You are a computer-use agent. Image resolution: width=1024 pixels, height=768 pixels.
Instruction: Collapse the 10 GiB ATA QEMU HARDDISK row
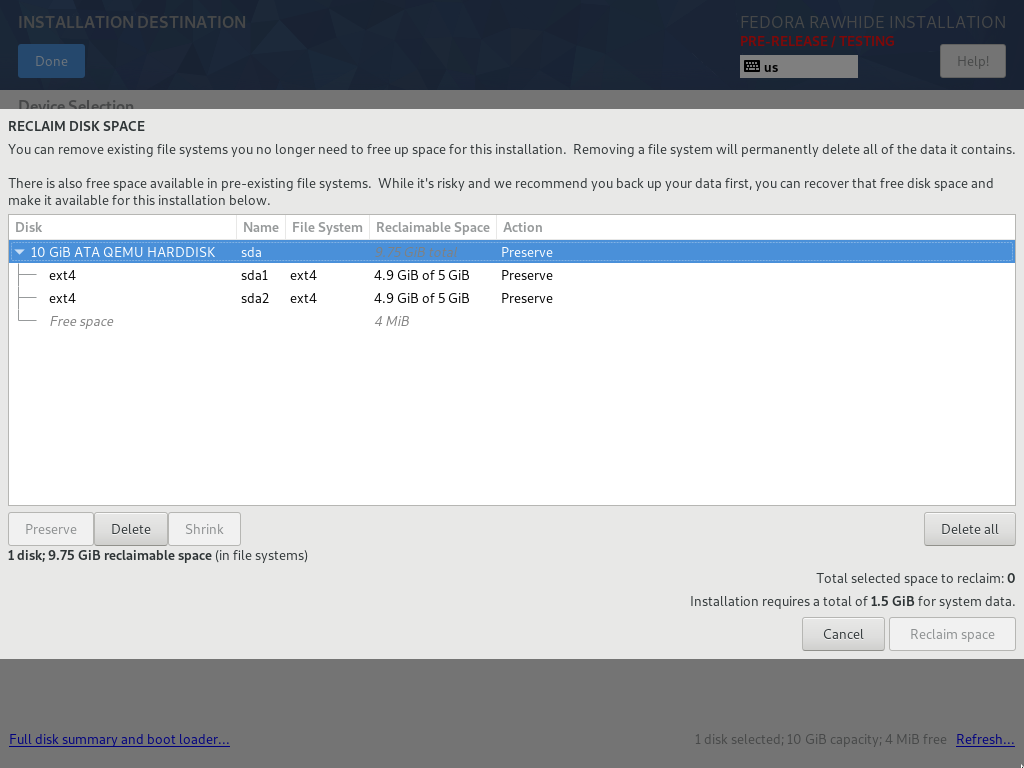click(x=20, y=252)
